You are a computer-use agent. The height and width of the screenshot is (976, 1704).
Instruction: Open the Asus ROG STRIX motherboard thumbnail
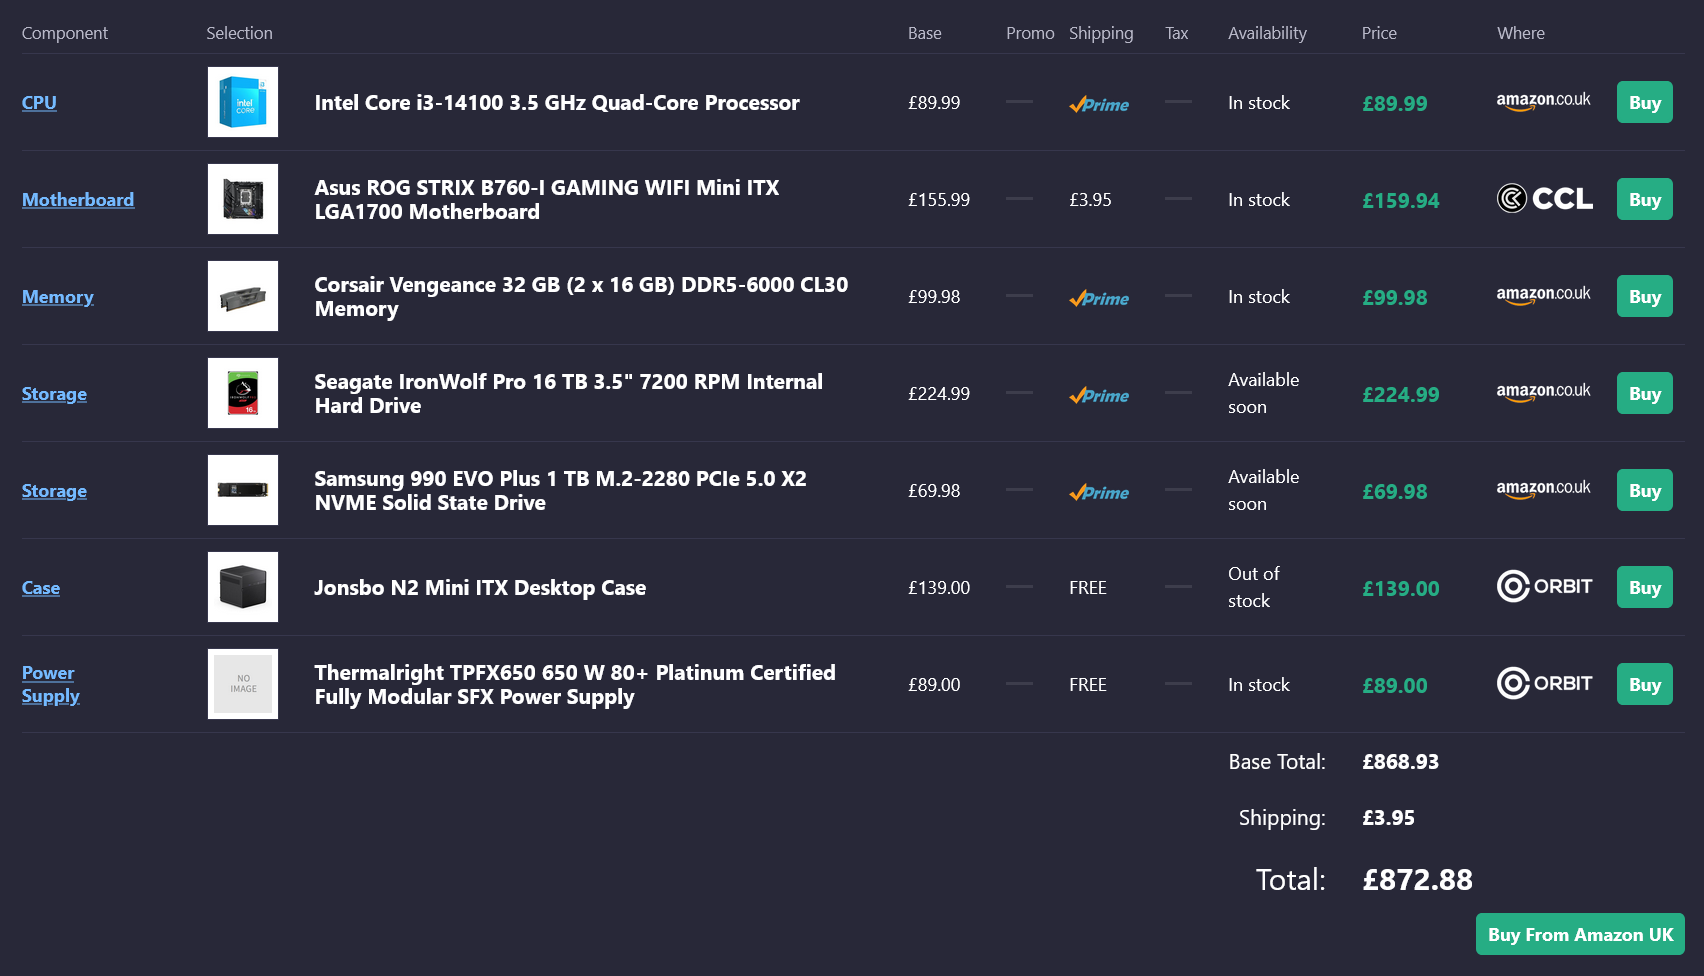pyautogui.click(x=243, y=199)
